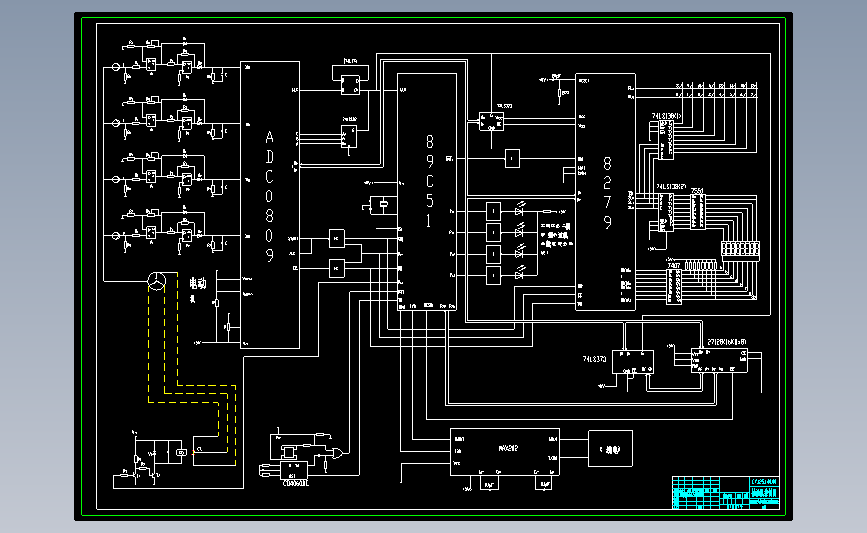Select the 8279 controller chip block
Viewport: 867px width, 533px height.
pyautogui.click(x=605, y=192)
